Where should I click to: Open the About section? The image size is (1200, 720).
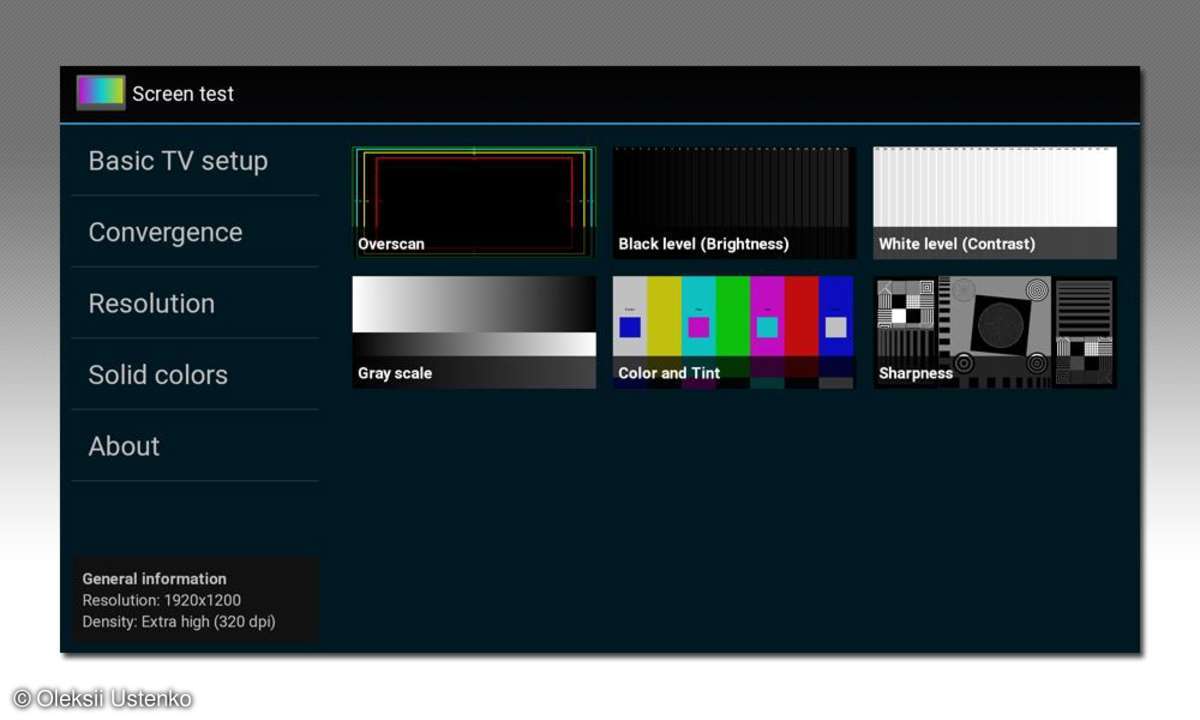click(195, 445)
